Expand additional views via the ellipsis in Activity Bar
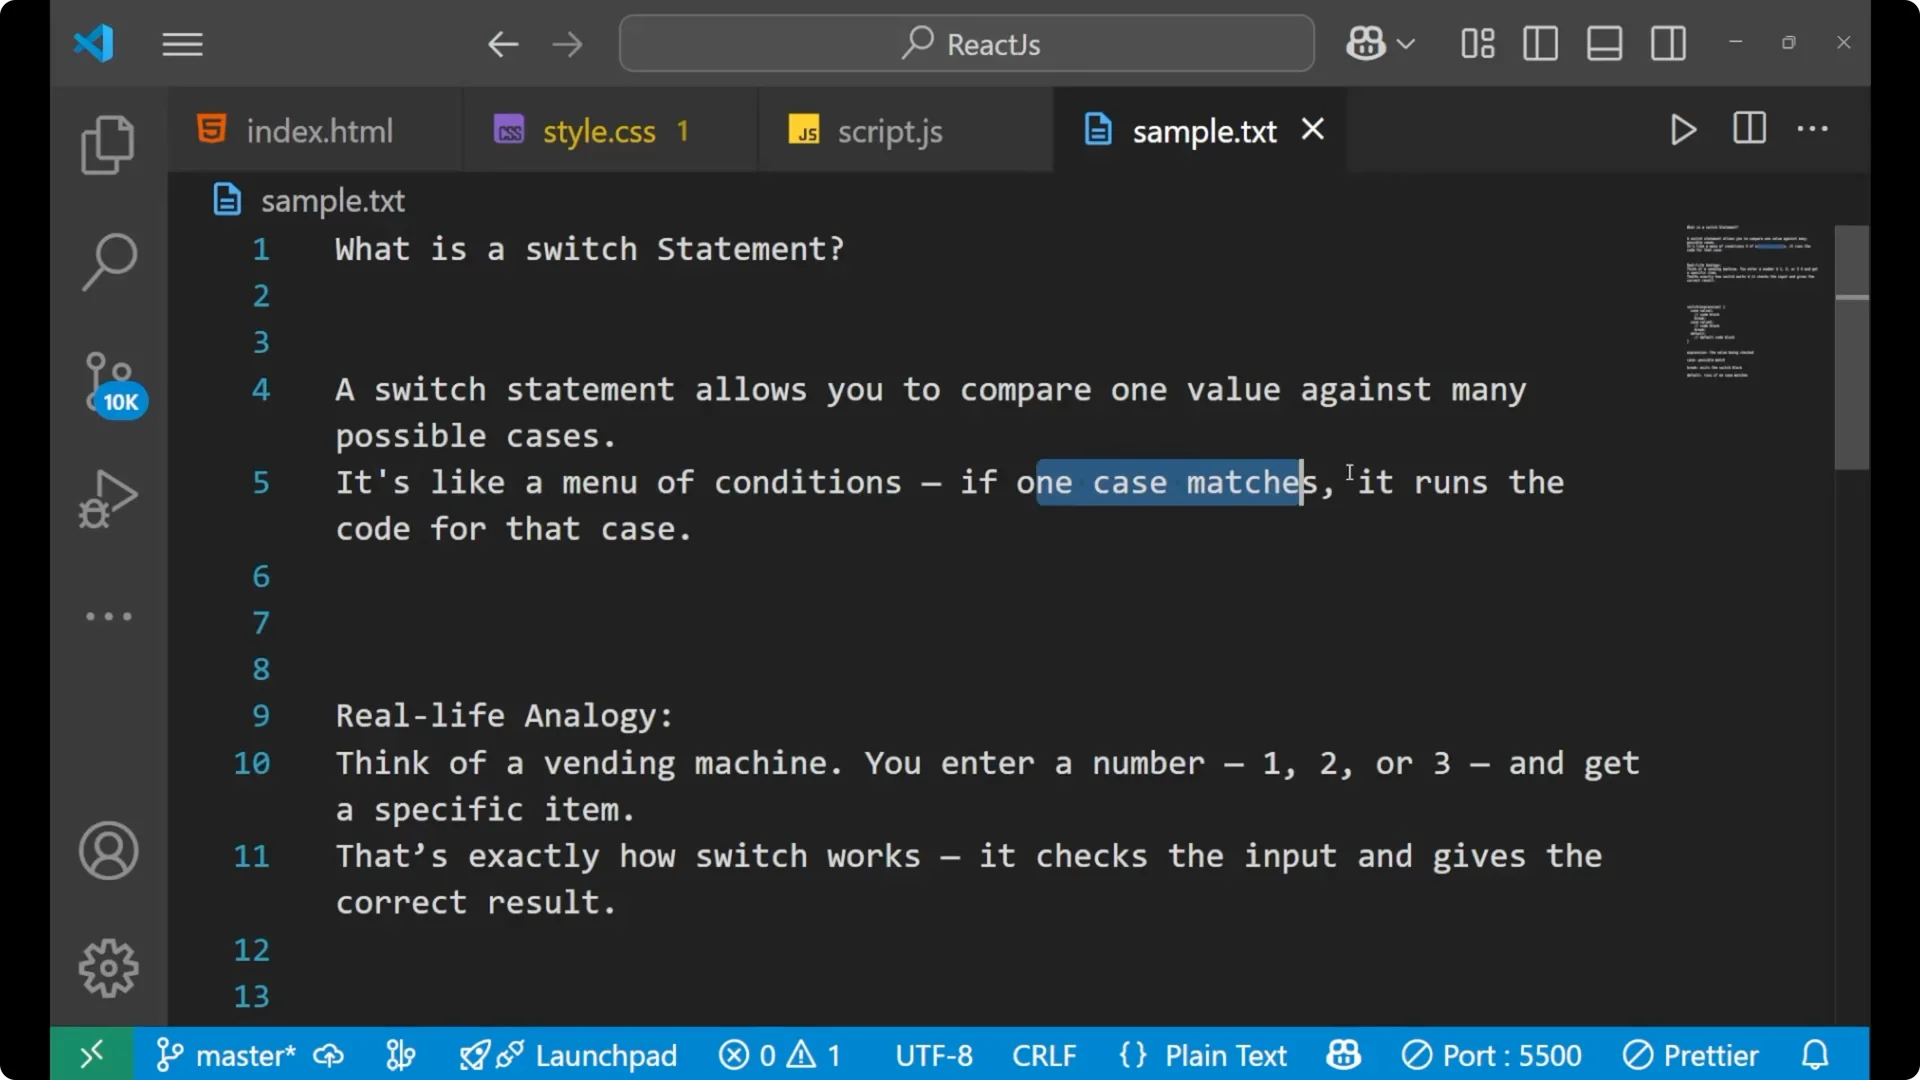The width and height of the screenshot is (1920, 1080). tap(108, 616)
